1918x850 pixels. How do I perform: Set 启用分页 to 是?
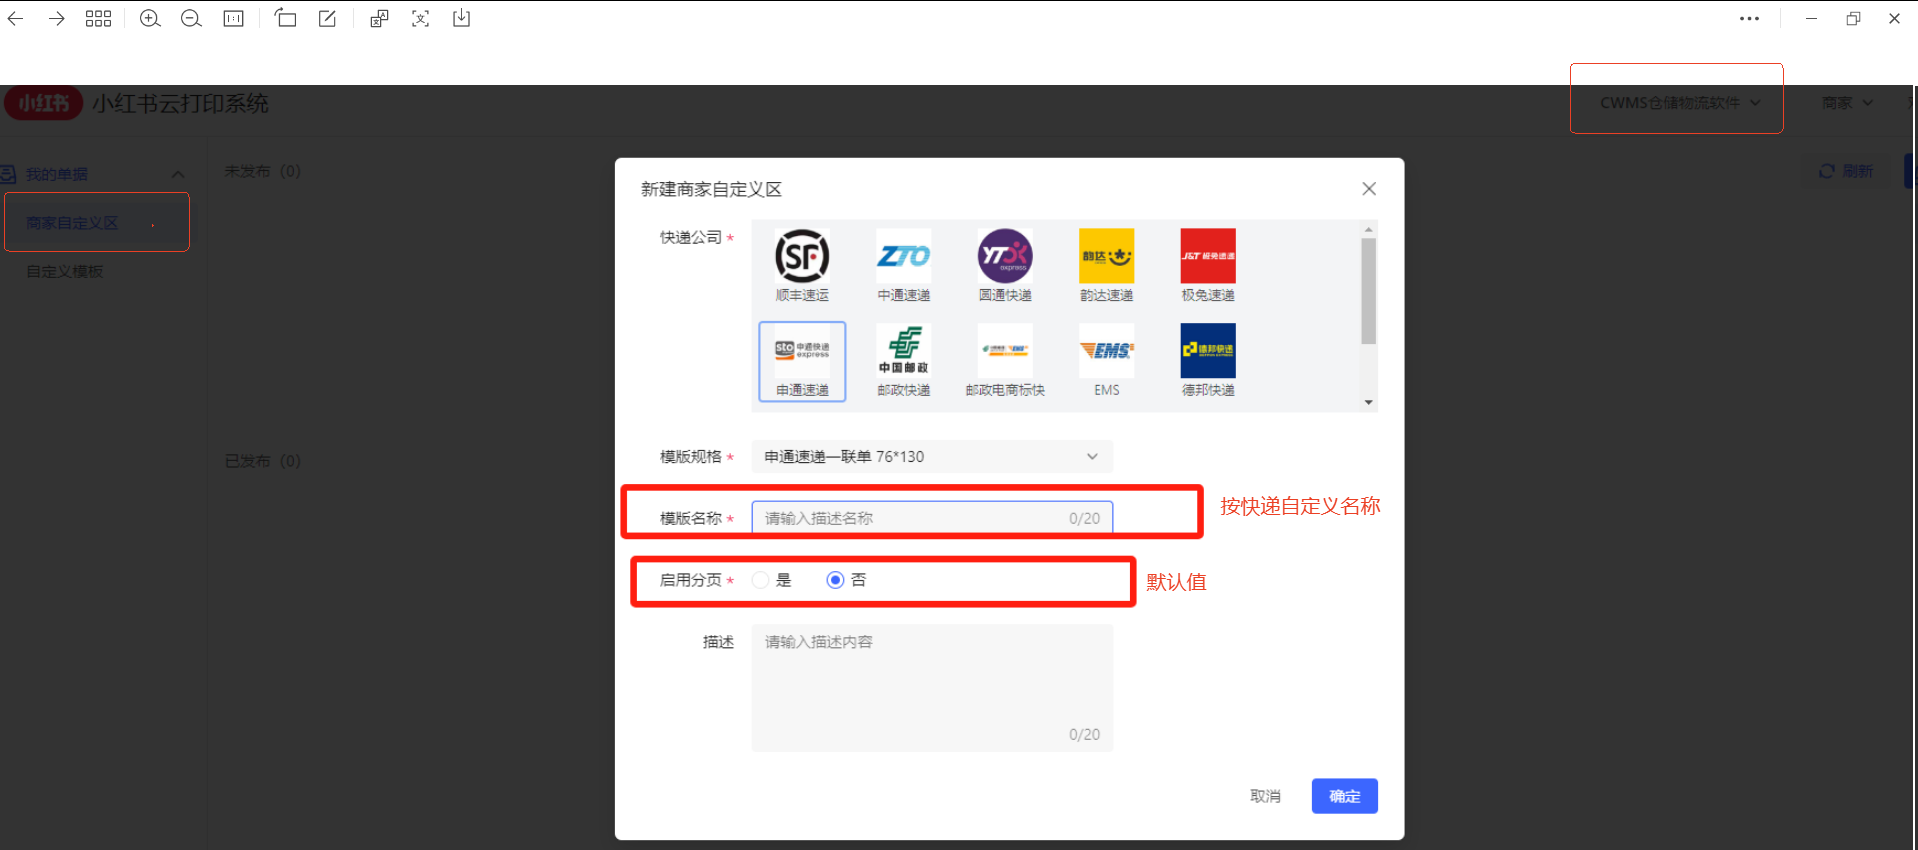click(x=760, y=580)
